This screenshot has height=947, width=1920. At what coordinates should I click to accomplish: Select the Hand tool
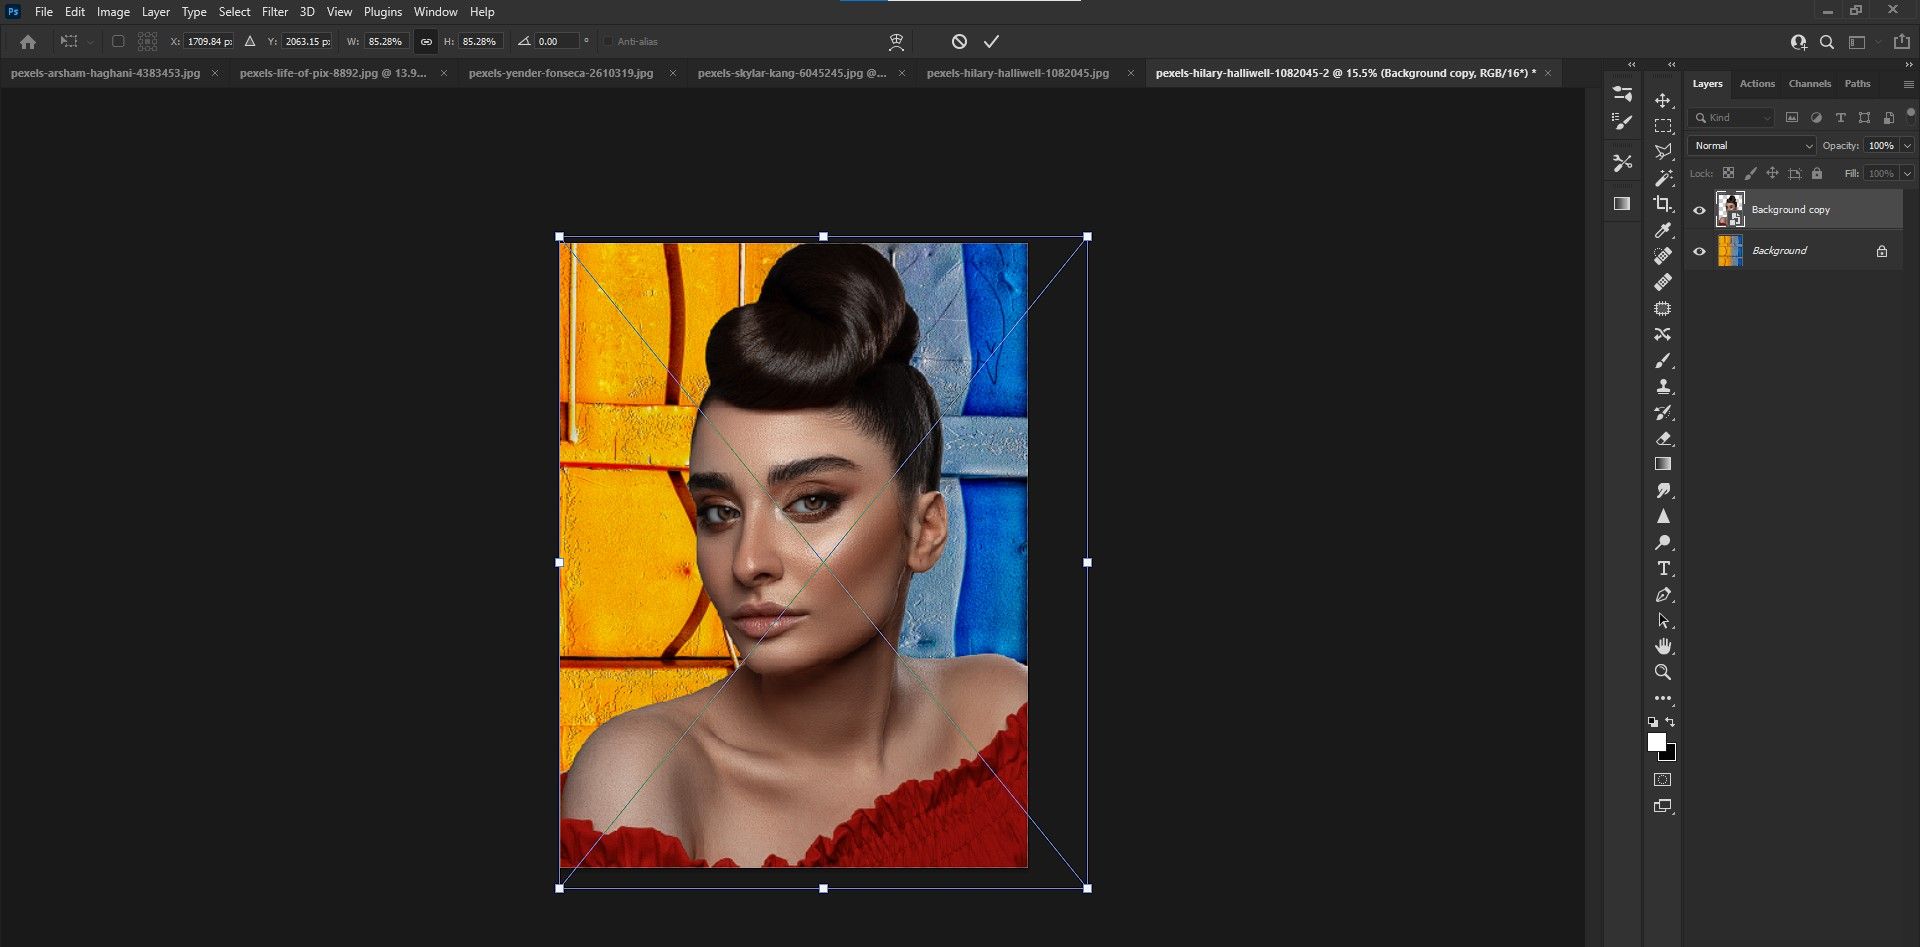click(1663, 646)
